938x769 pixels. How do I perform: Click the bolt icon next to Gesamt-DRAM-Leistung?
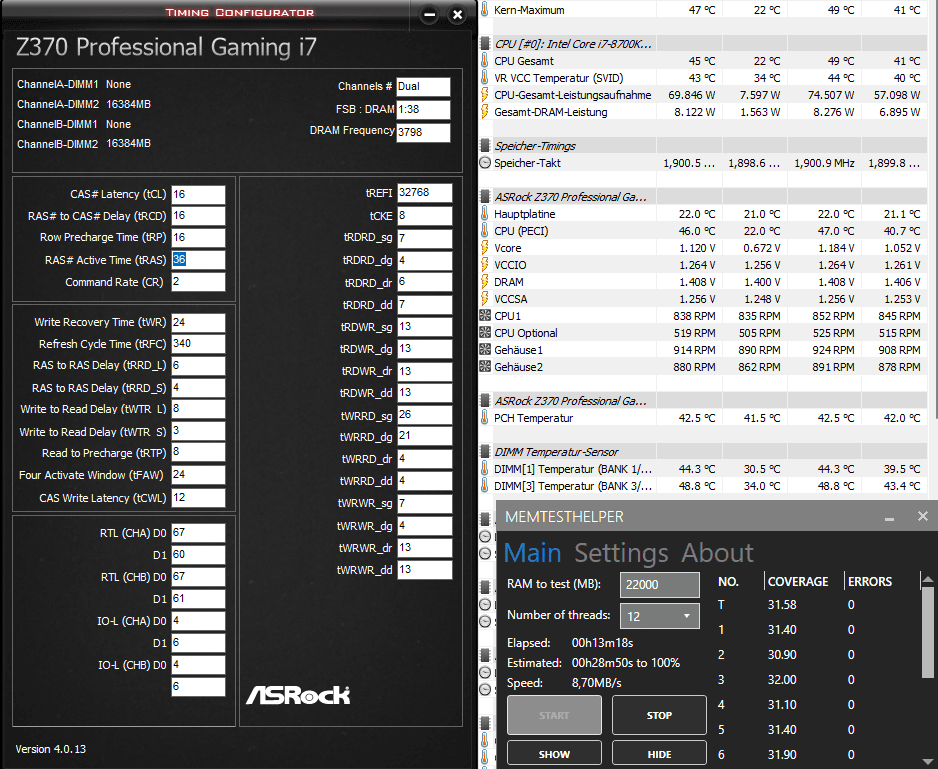click(x=485, y=112)
